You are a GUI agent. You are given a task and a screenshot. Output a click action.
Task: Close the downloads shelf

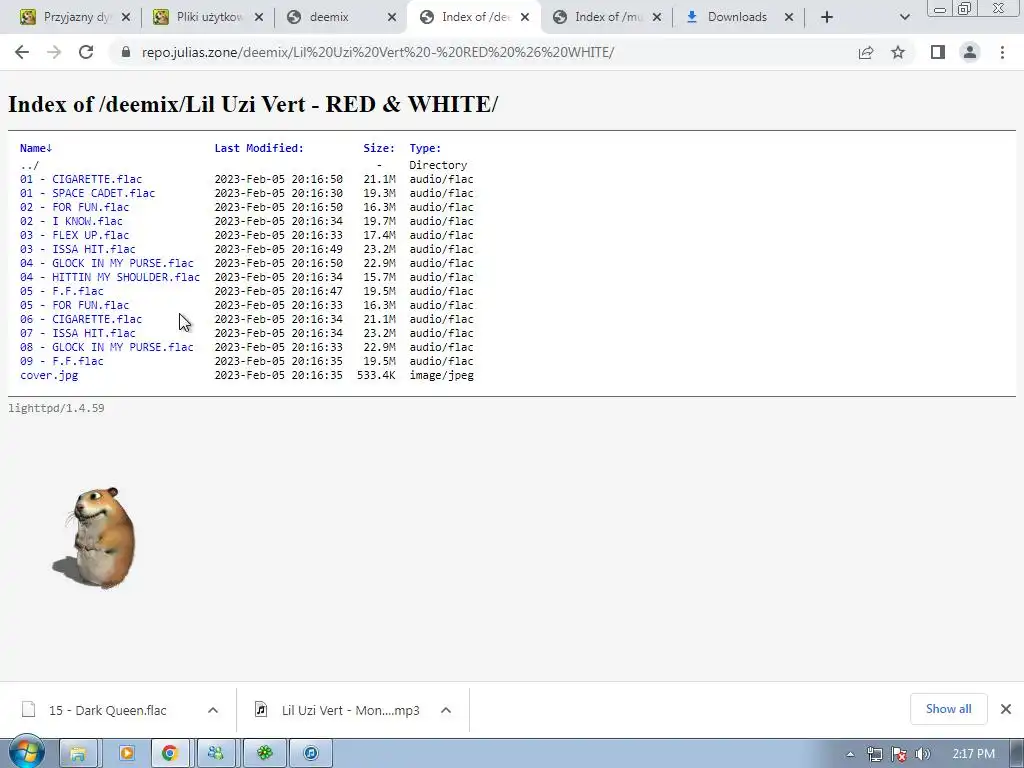[x=1006, y=709]
